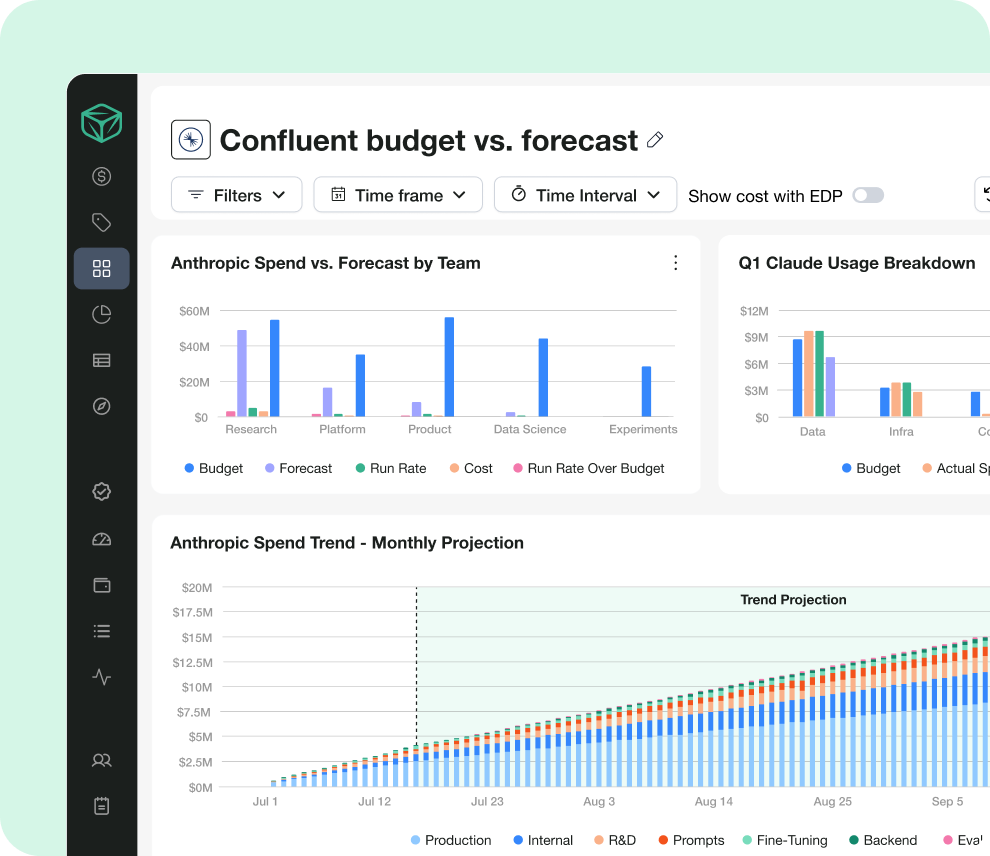Open the verified badge icon in the sidebar

101,492
